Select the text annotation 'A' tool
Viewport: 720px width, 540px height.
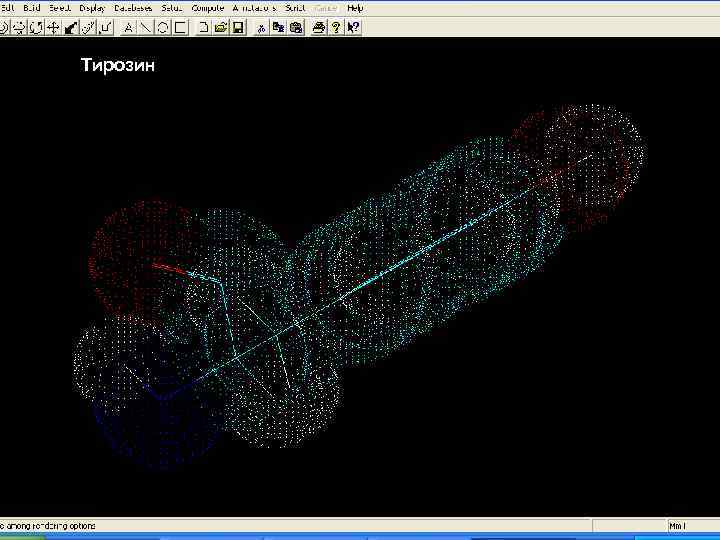click(128, 28)
